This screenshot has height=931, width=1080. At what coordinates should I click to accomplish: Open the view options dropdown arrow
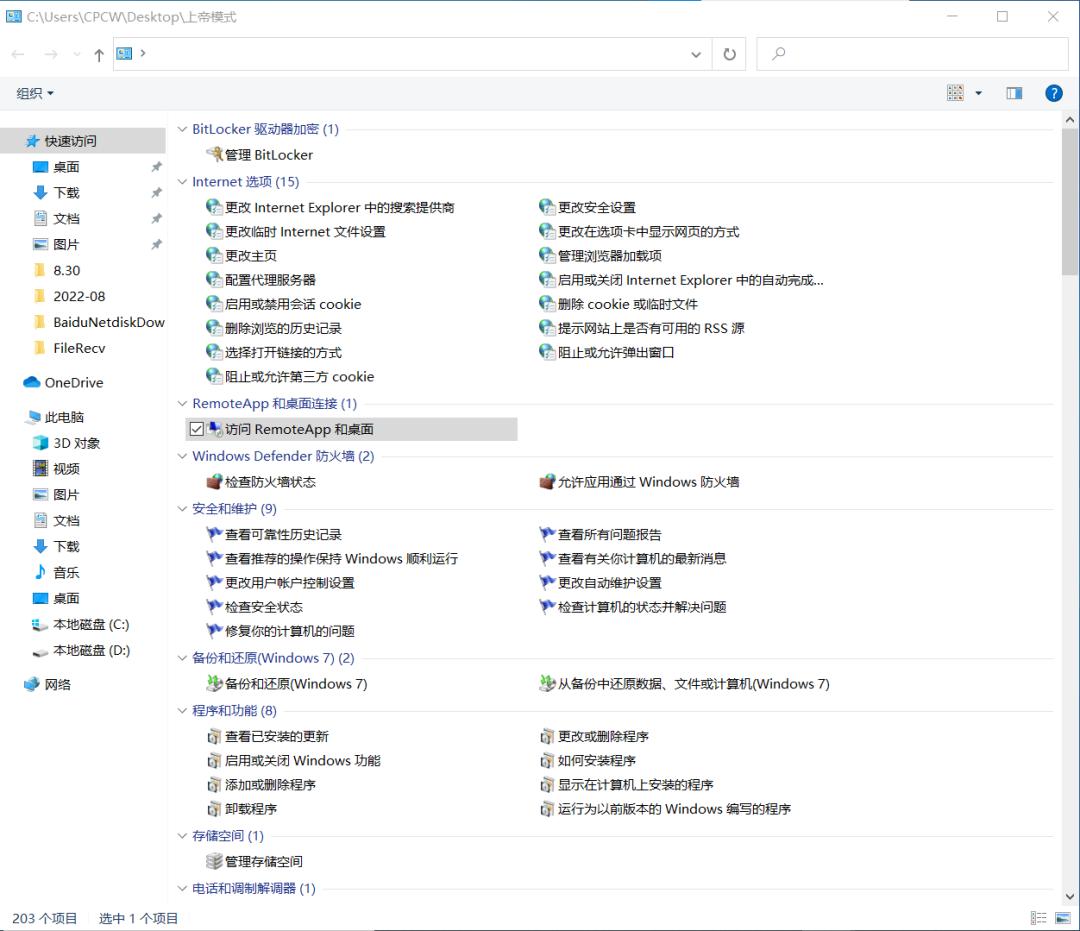pos(978,93)
